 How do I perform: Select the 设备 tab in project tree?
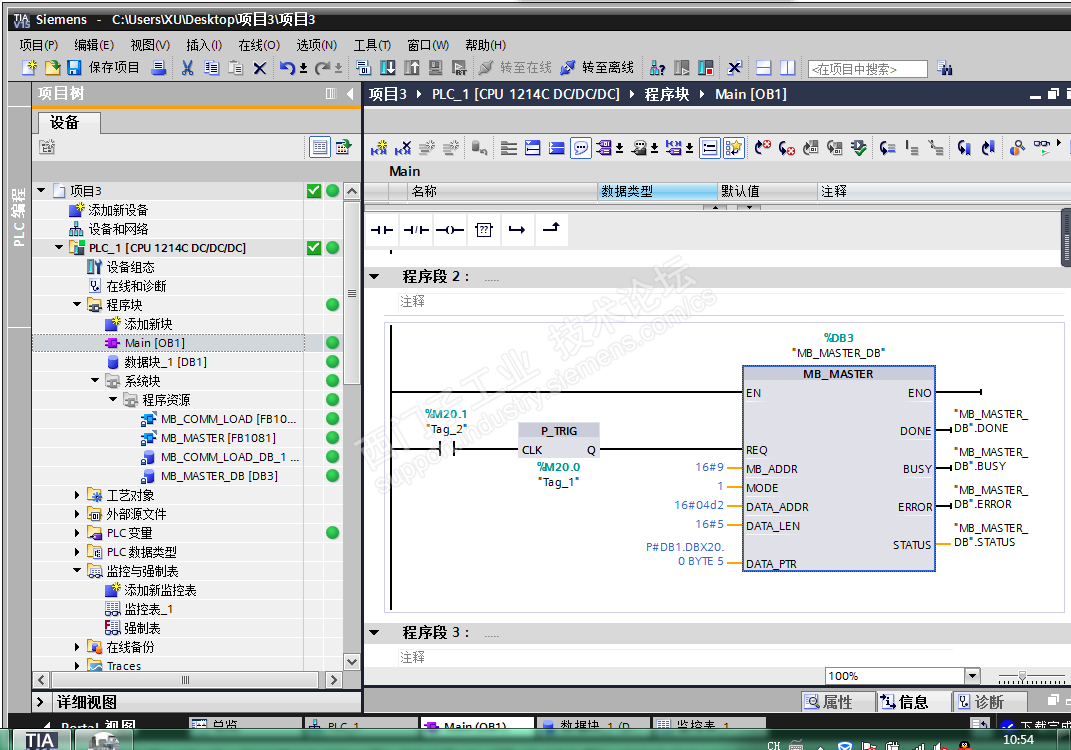(68, 122)
